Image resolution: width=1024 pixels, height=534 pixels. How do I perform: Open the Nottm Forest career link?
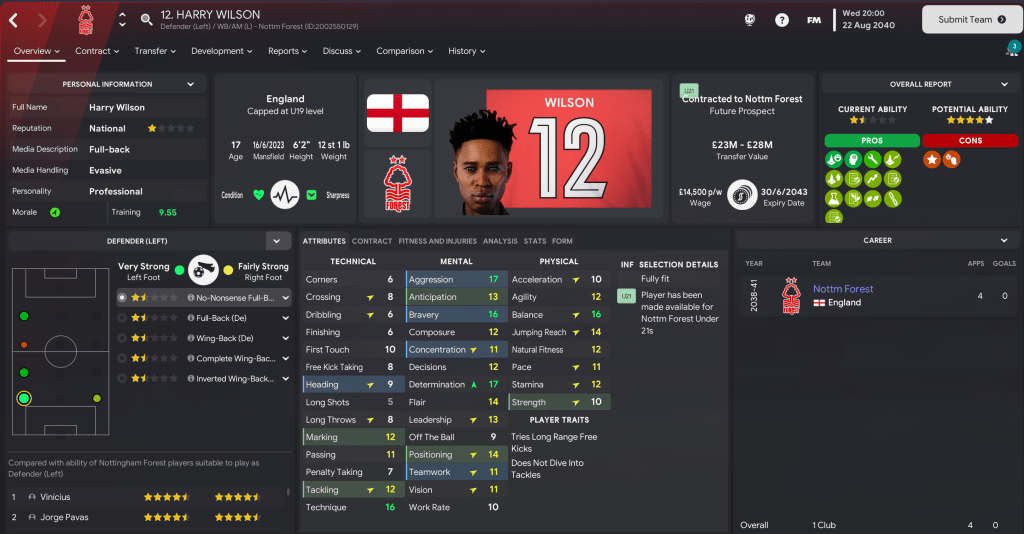point(842,289)
